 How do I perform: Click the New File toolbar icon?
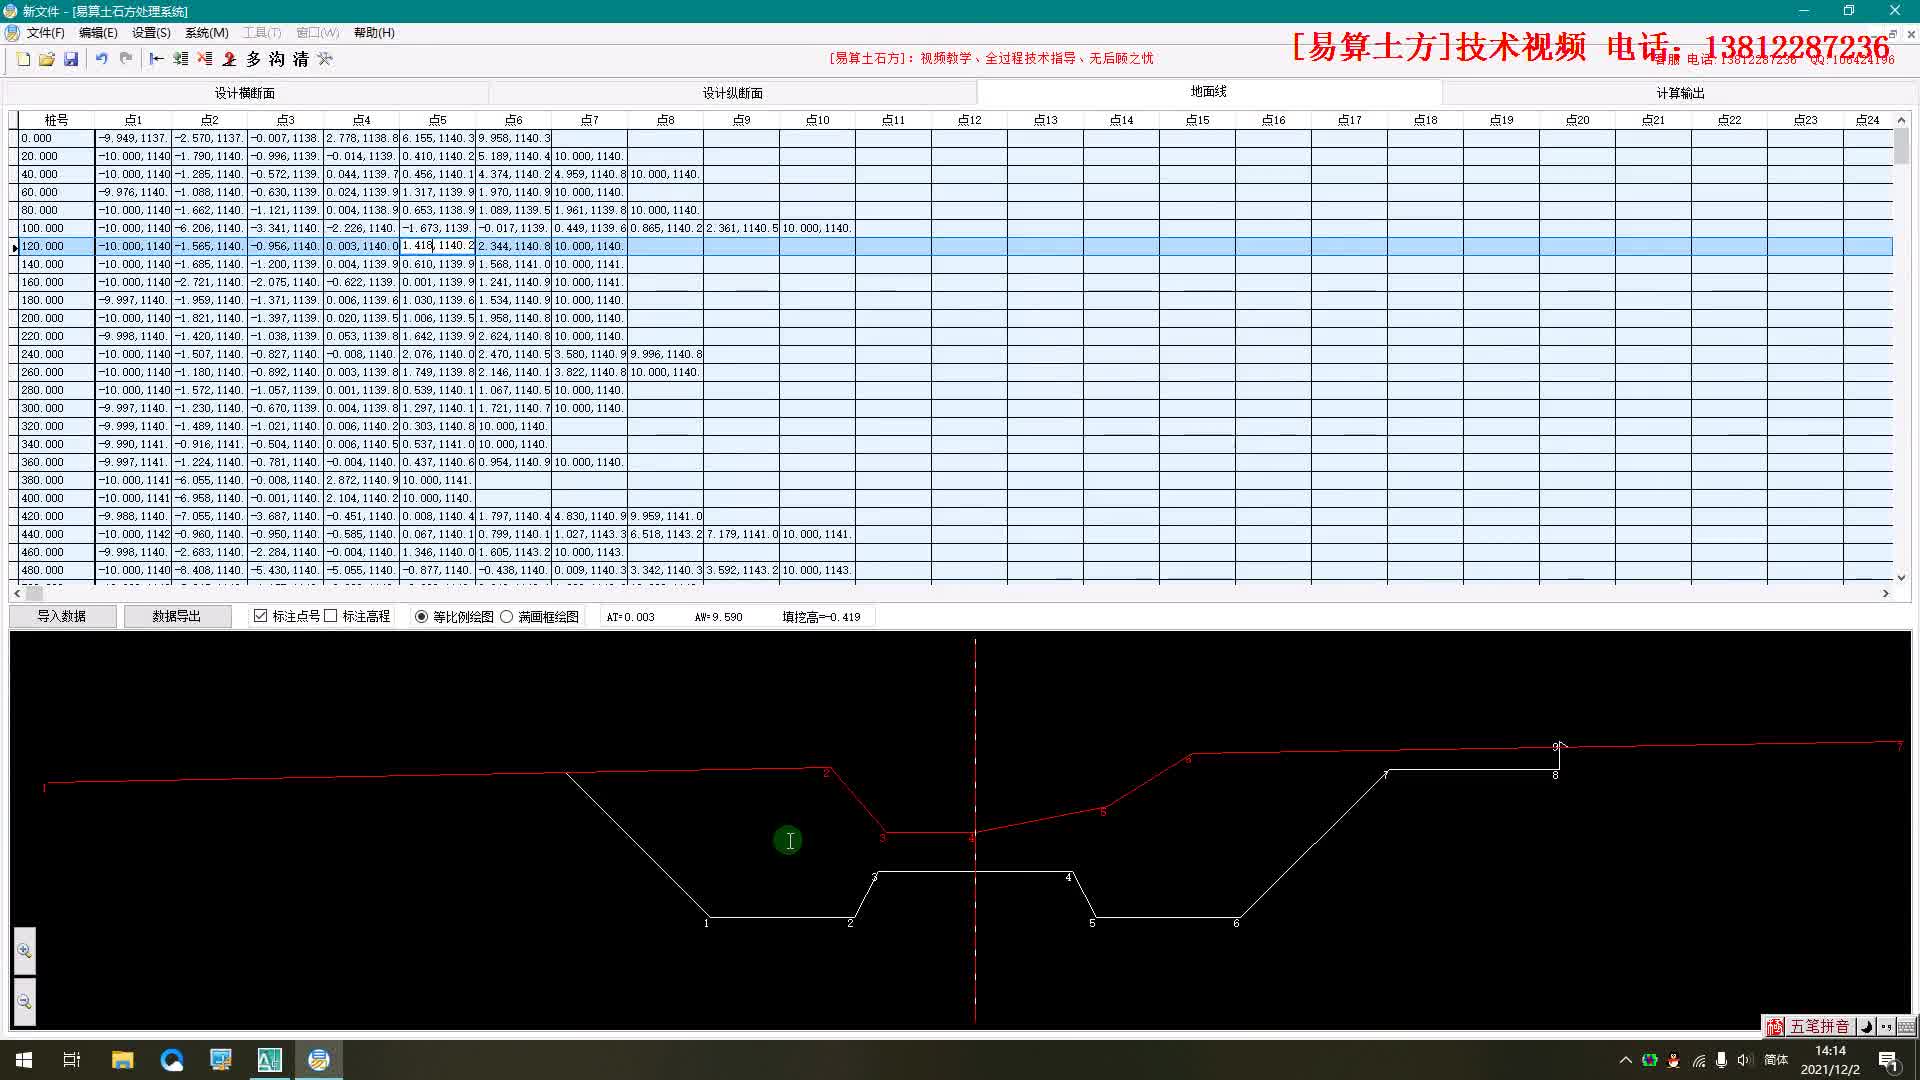tap(23, 59)
